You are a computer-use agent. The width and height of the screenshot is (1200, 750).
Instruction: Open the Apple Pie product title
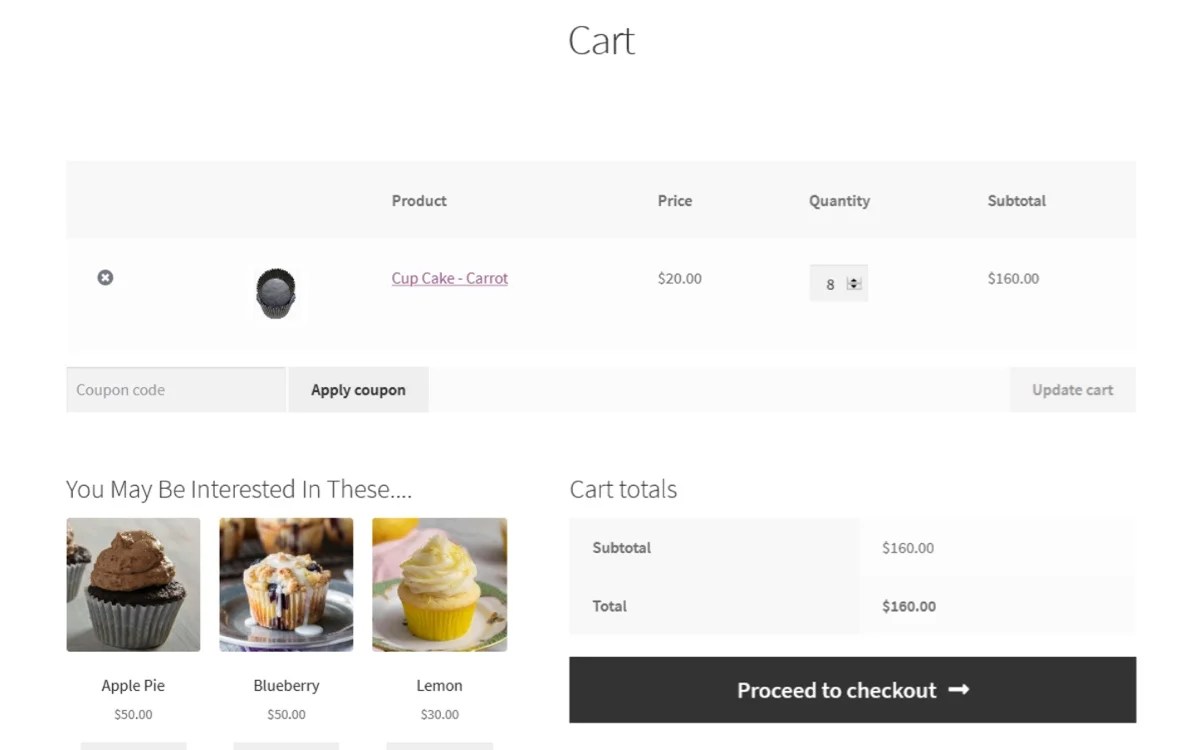tap(132, 685)
